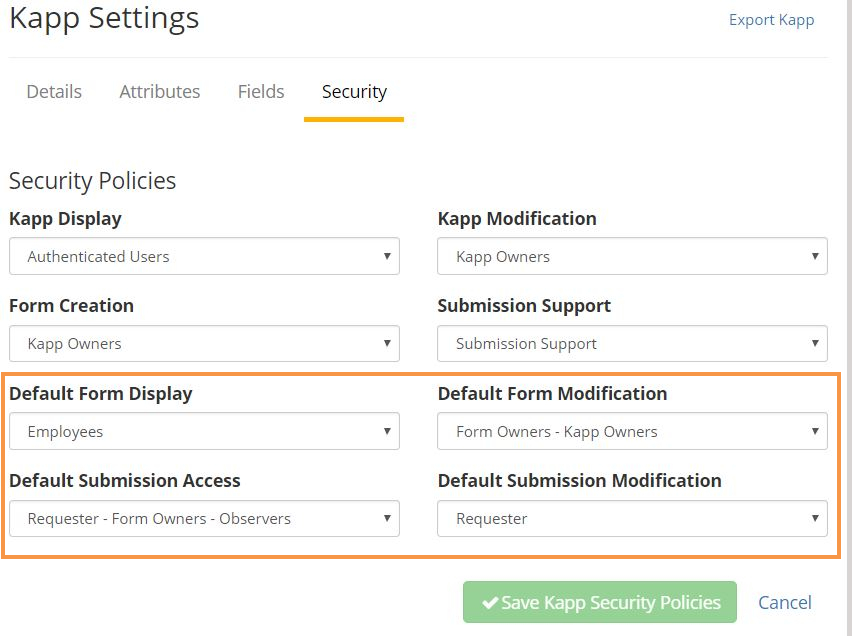This screenshot has height=636, width=852.
Task: Click the Security Policies section heading
Action: (x=92, y=181)
